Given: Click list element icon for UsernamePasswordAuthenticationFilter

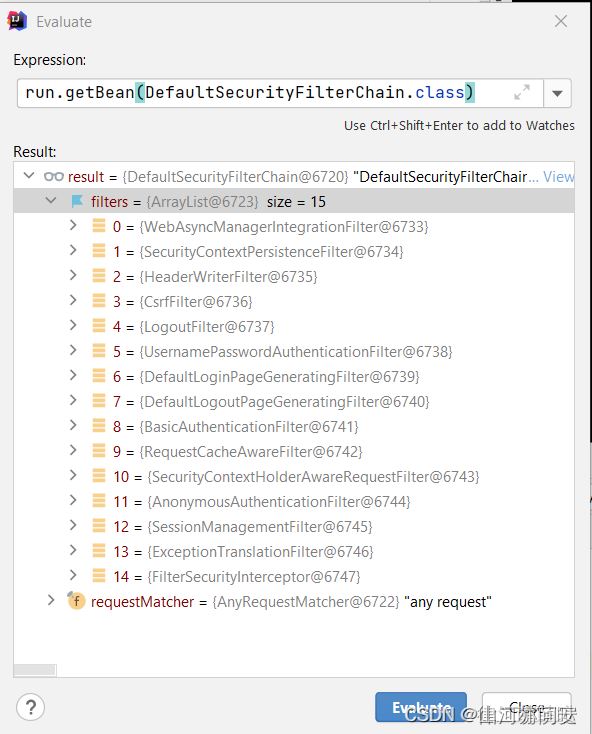Looking at the screenshot, I should (99, 351).
